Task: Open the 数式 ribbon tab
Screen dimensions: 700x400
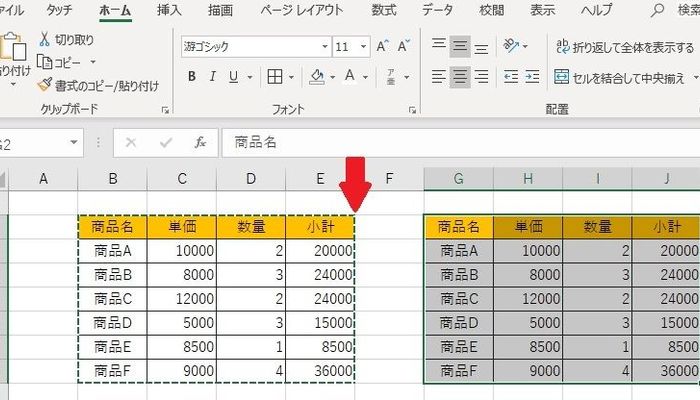Action: [x=383, y=10]
